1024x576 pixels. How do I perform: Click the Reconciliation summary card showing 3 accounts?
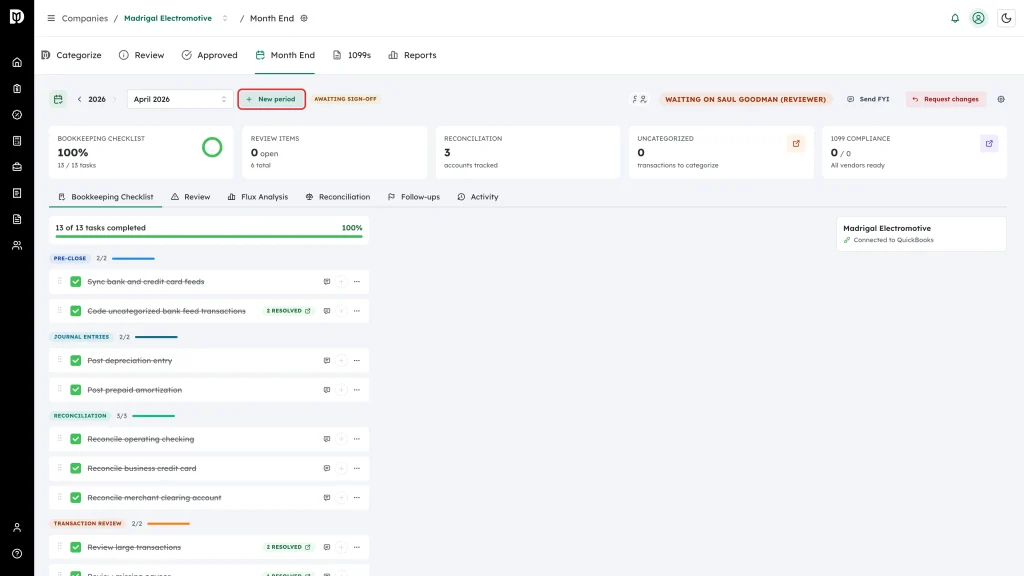528,152
